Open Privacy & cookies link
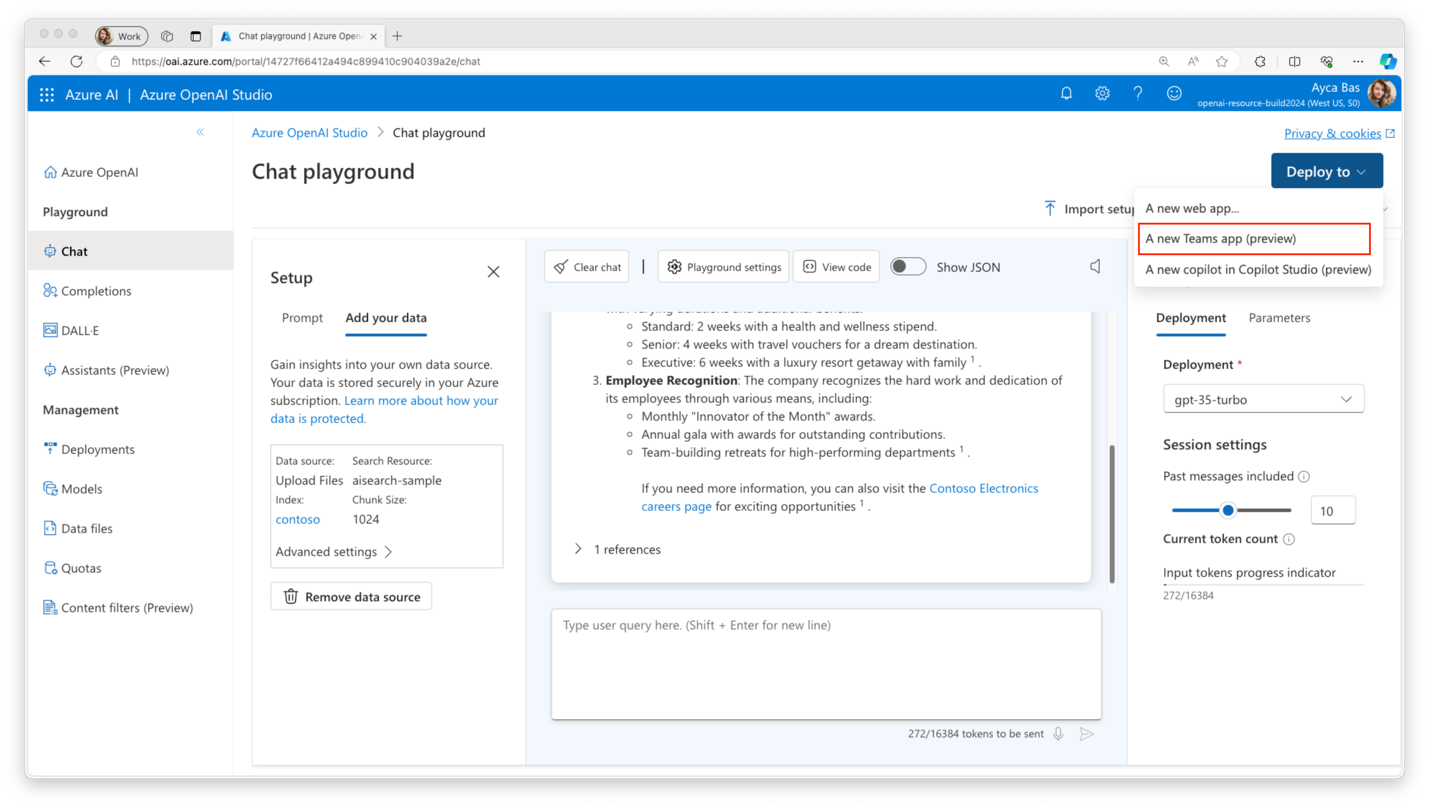Screen dimensions: 1429x809 point(1339,133)
